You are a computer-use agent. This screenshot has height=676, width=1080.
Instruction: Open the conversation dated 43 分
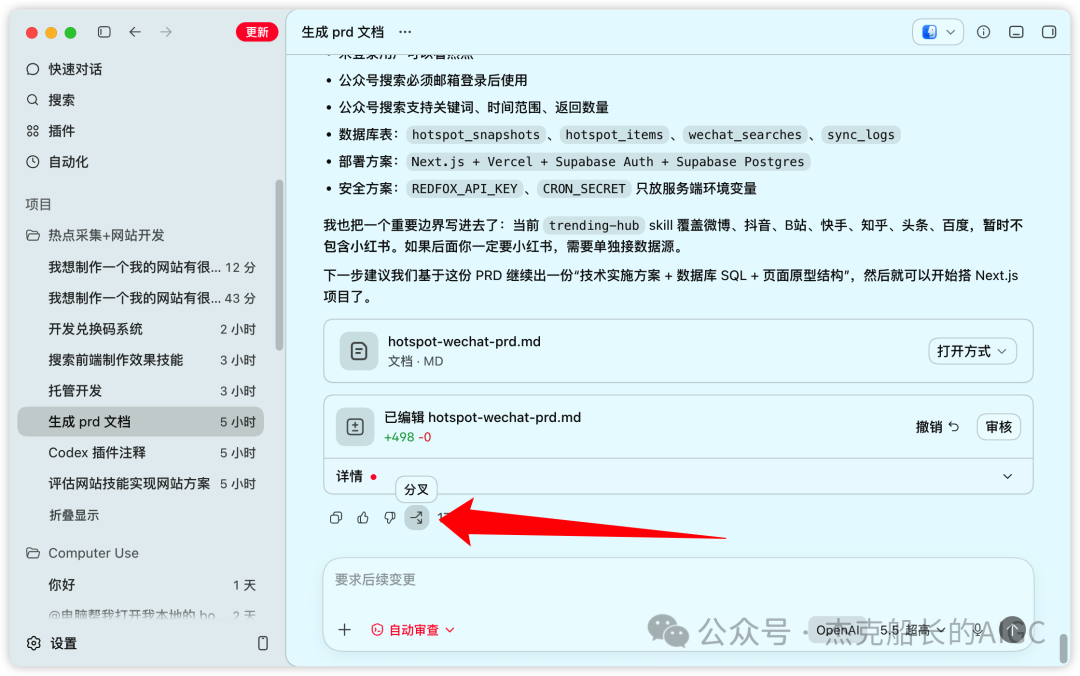[141, 298]
